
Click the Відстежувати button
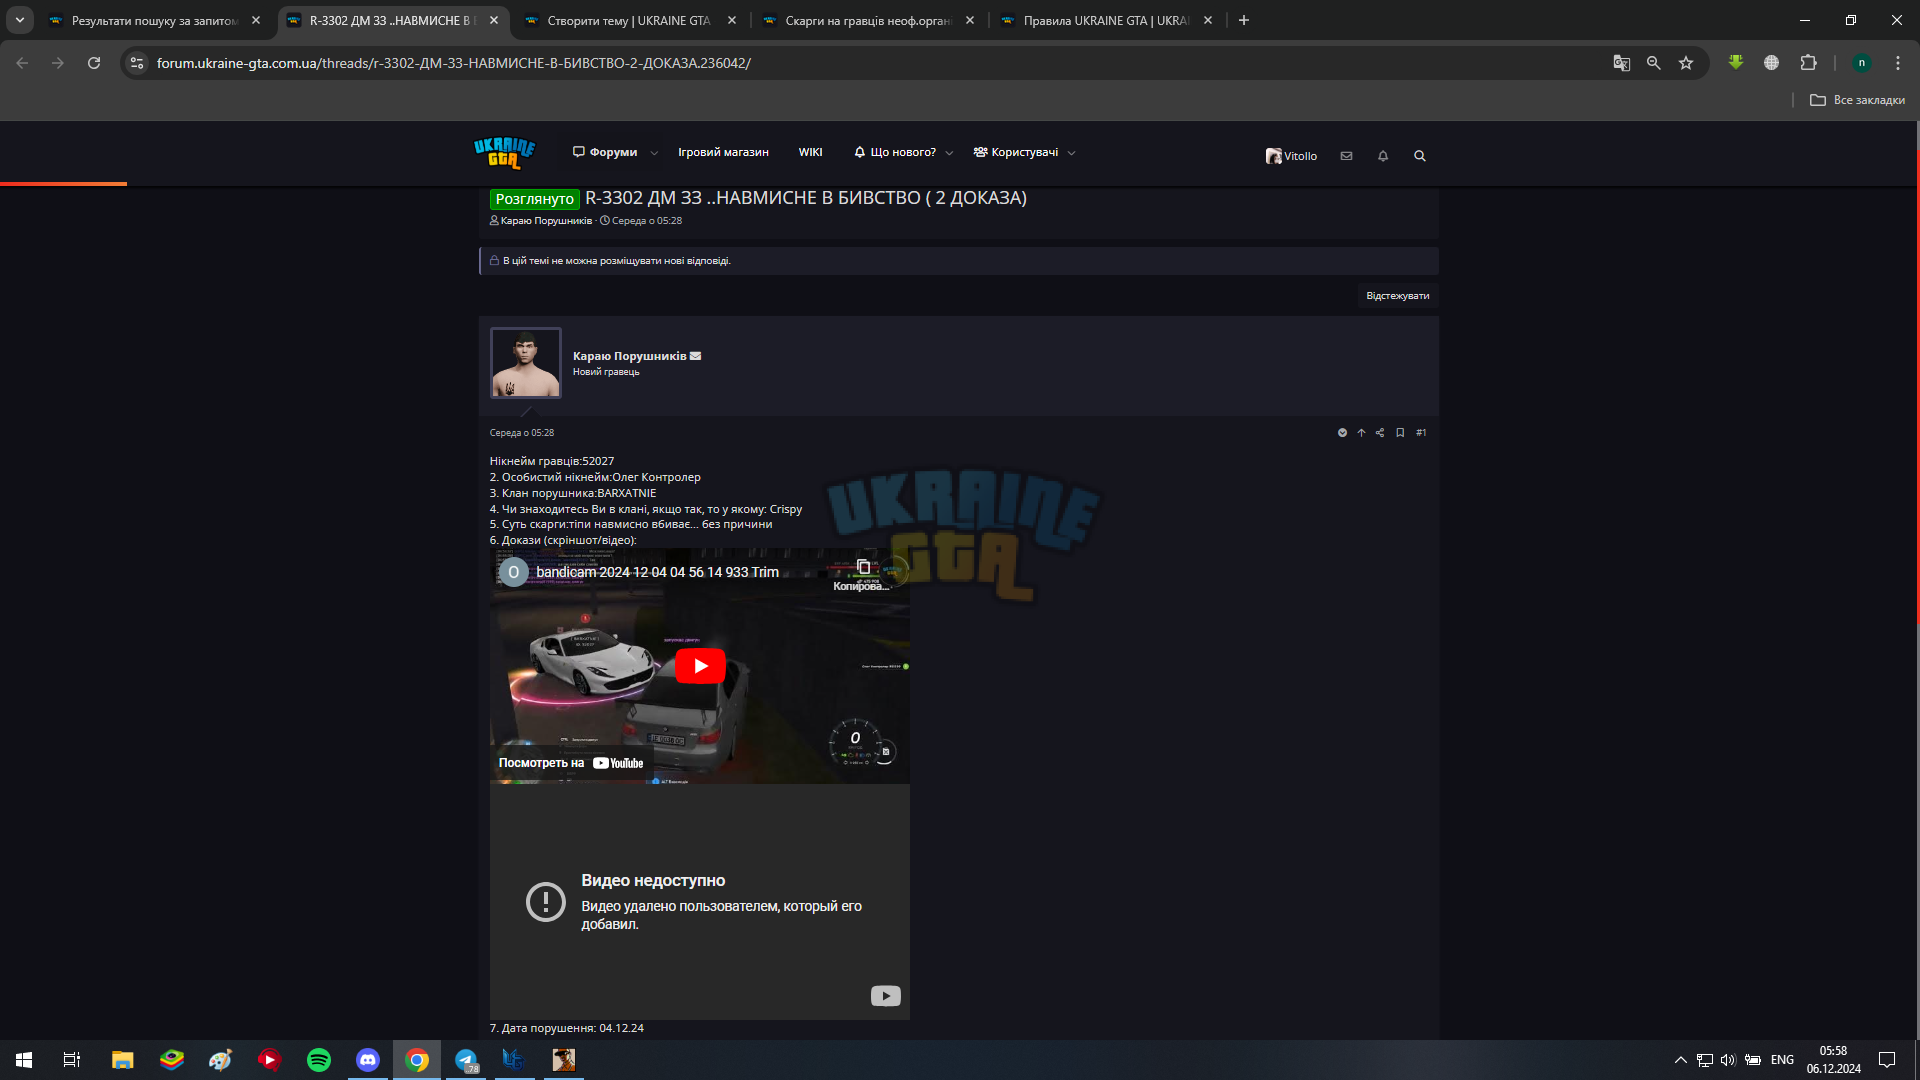[x=1397, y=296]
